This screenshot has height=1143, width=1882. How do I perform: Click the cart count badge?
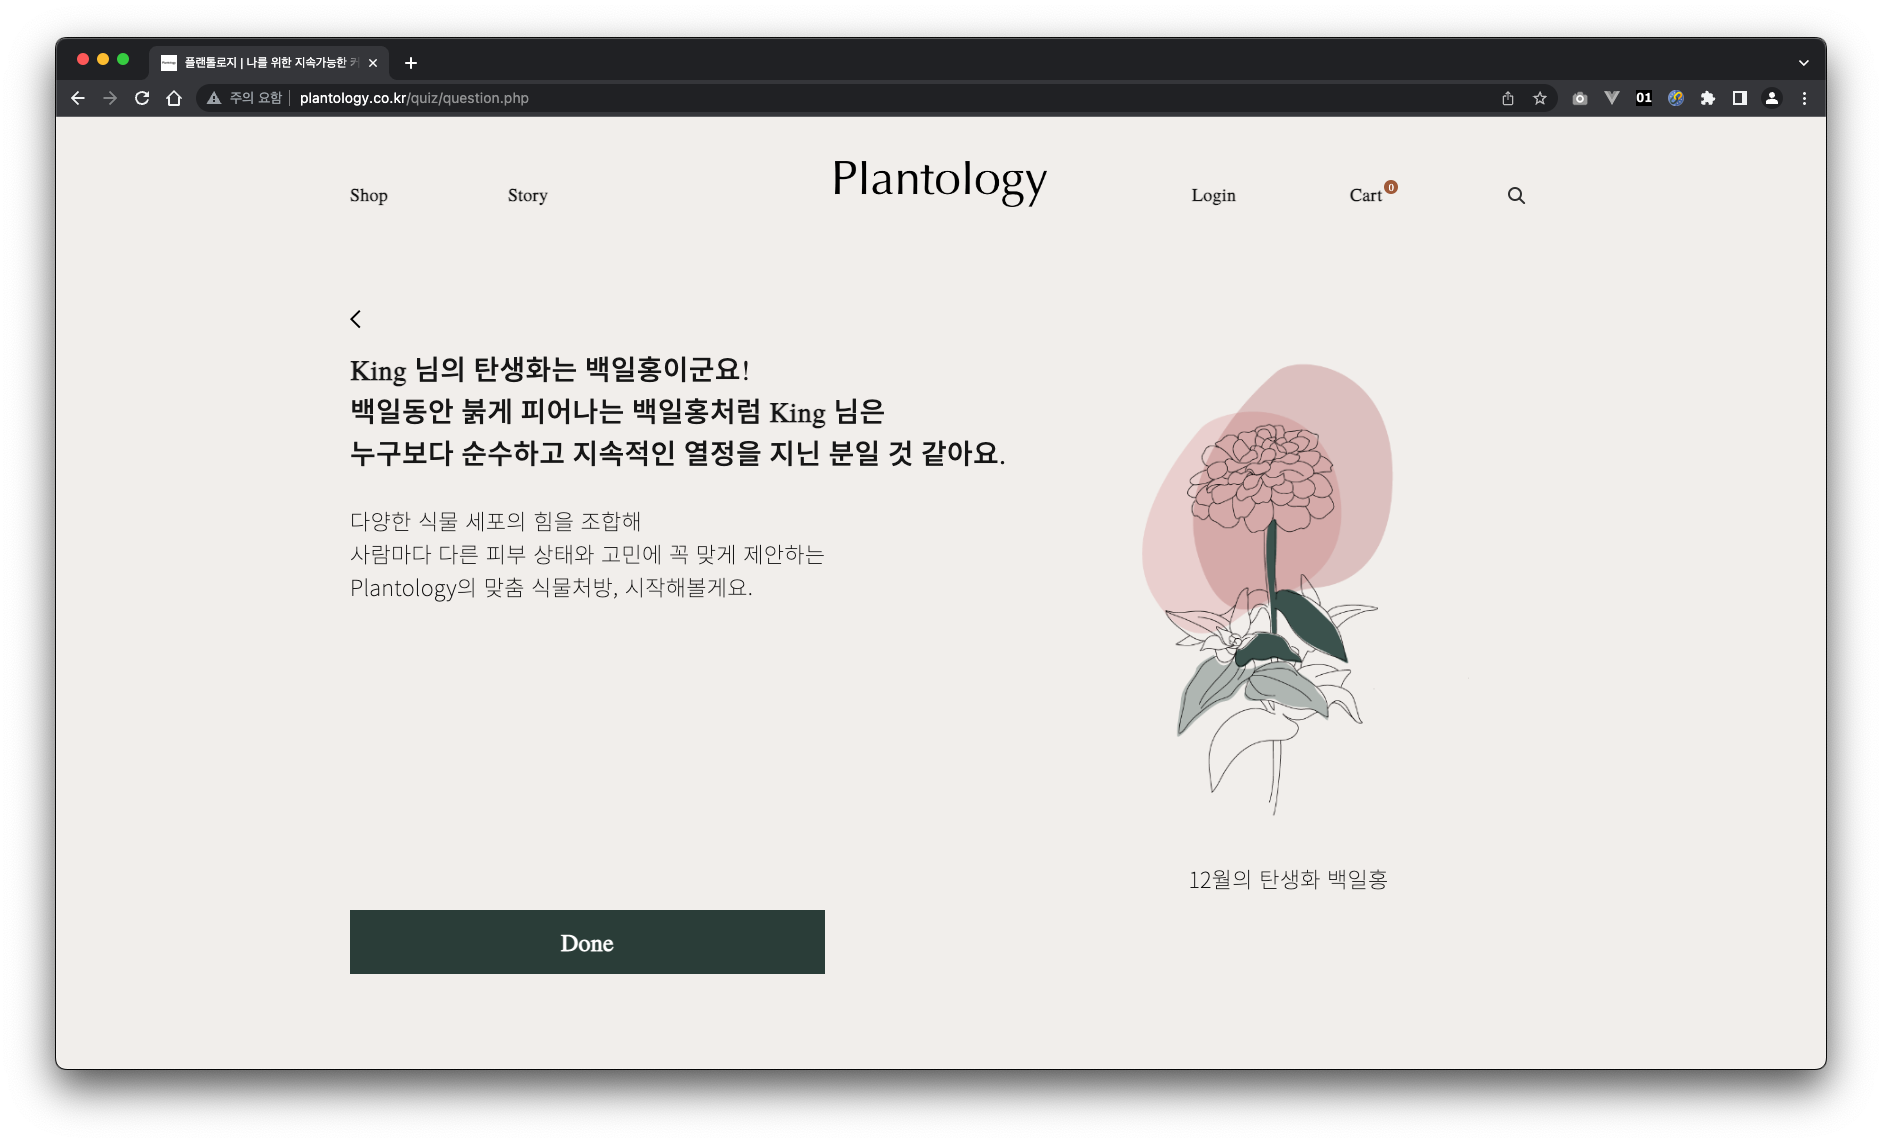(1391, 187)
